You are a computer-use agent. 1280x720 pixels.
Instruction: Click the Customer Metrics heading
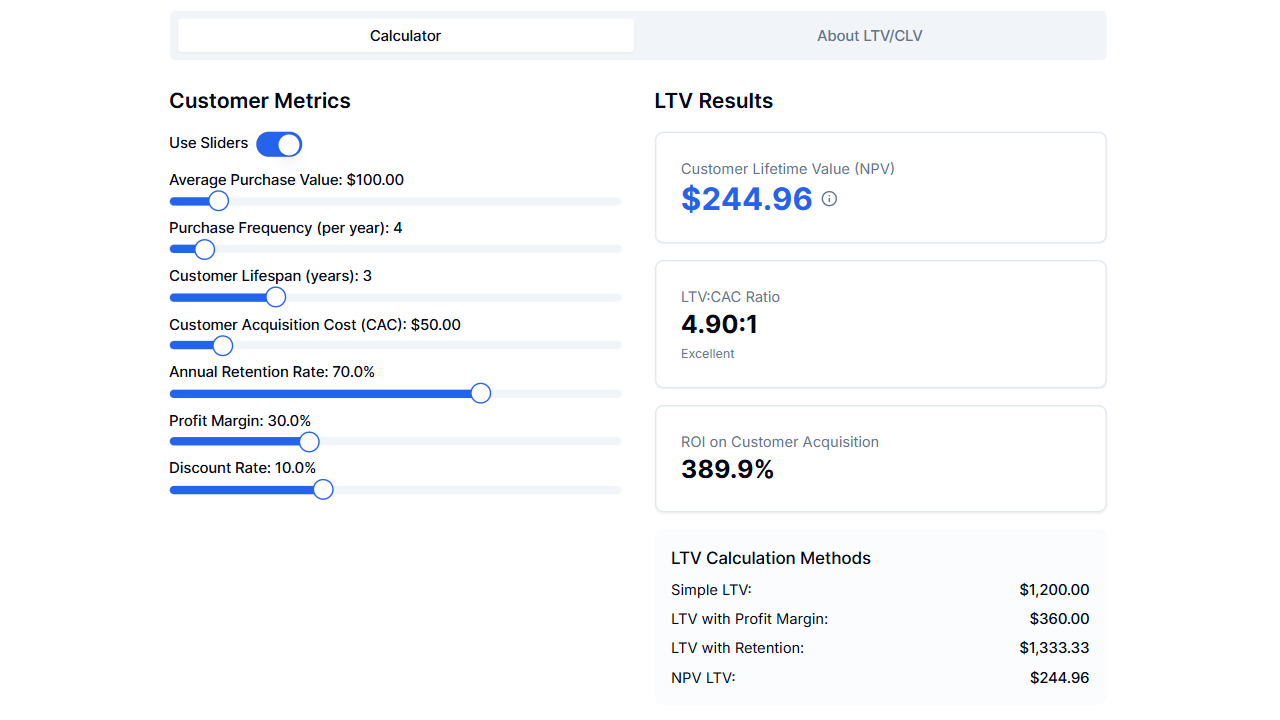[x=260, y=101]
